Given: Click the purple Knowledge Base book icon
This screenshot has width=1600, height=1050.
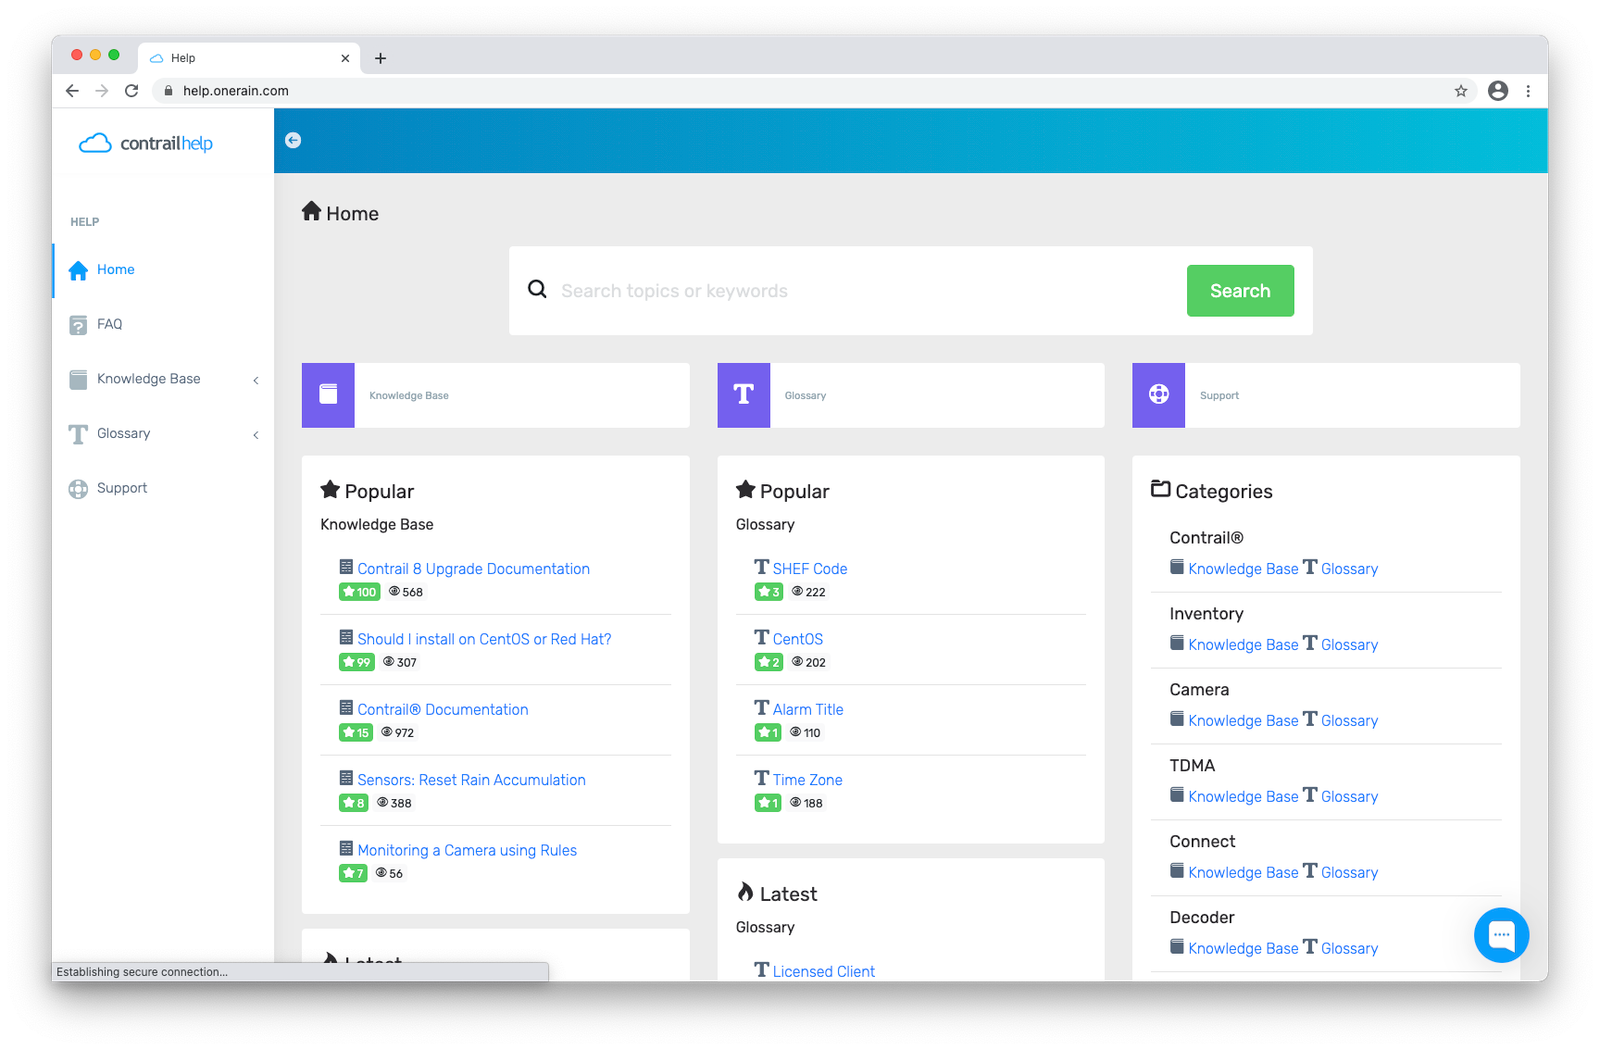Looking at the screenshot, I should click(x=328, y=395).
